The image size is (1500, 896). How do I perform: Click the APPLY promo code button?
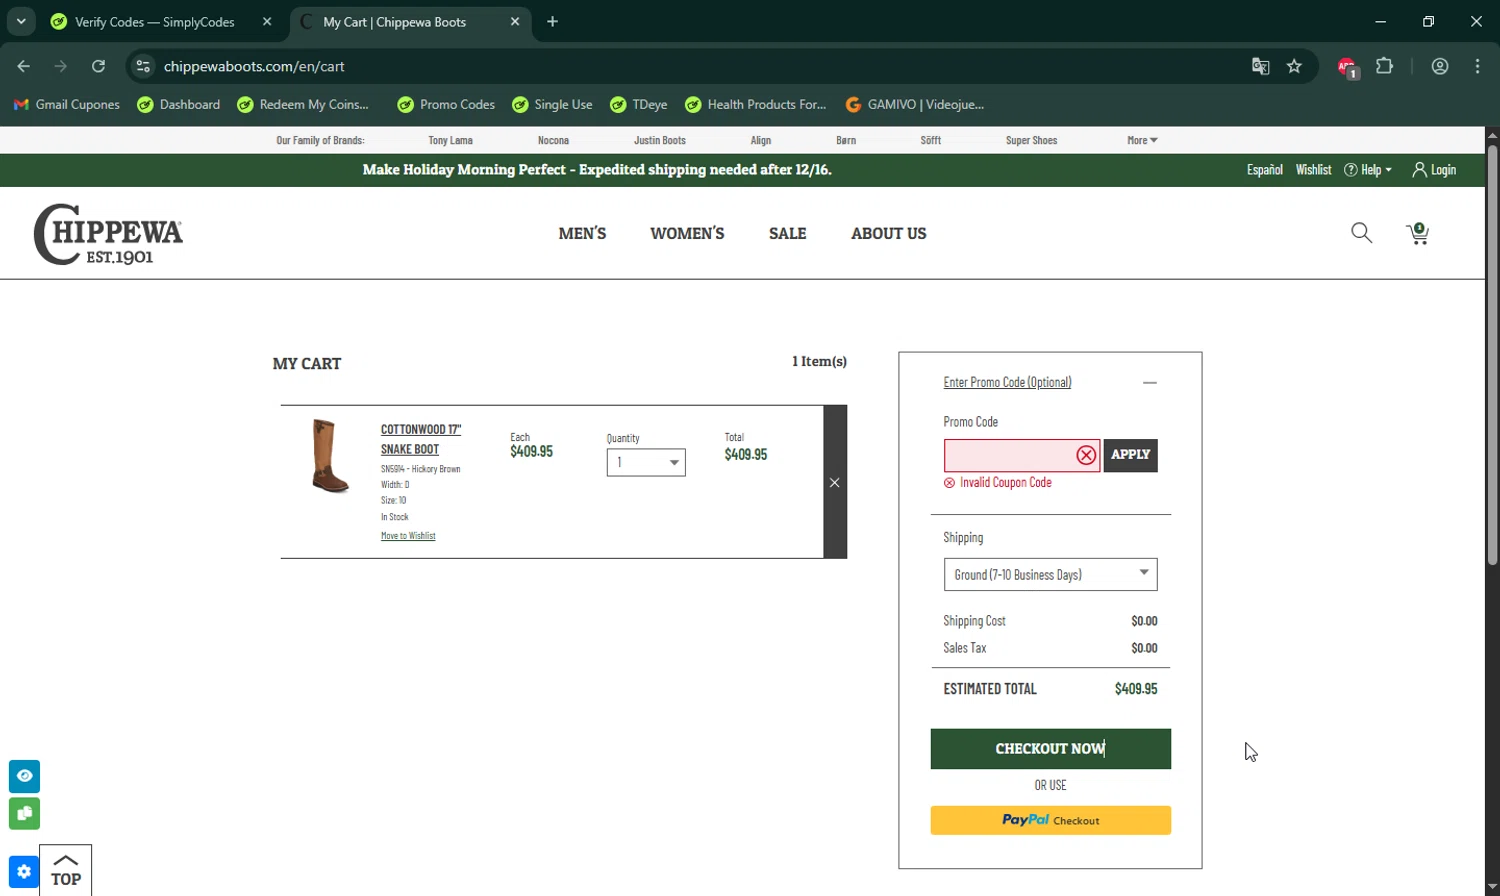1130,455
